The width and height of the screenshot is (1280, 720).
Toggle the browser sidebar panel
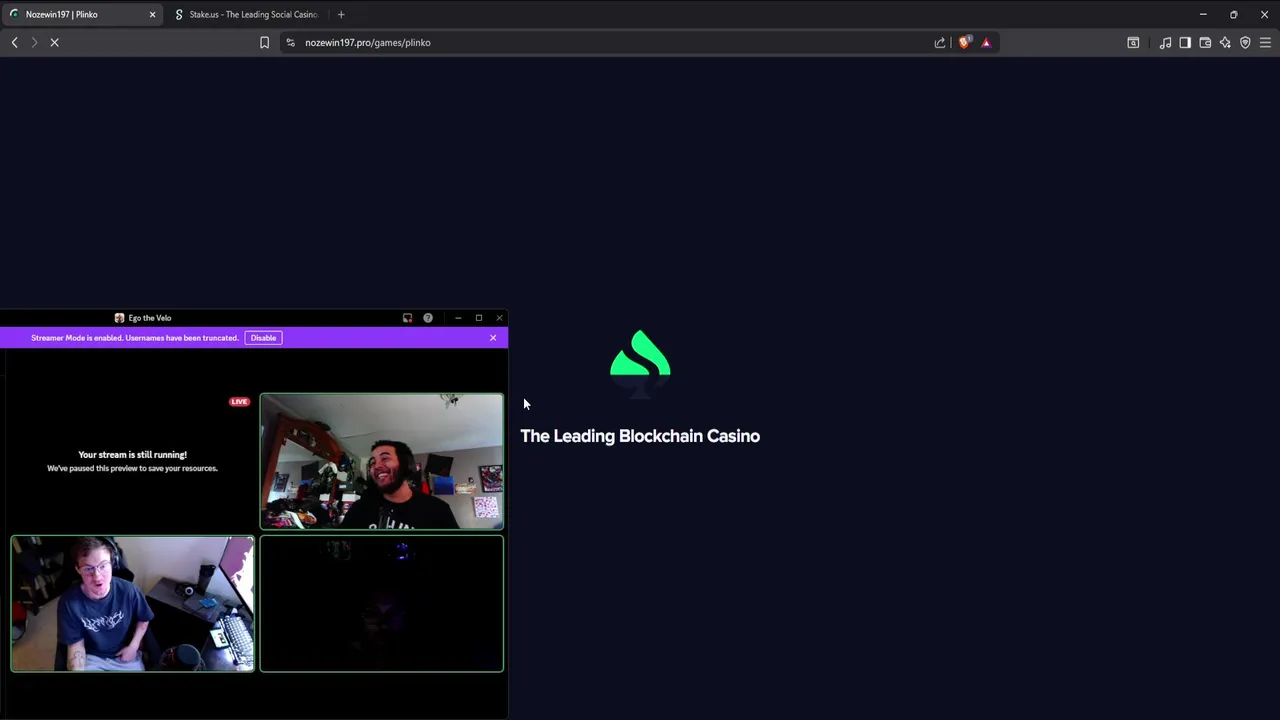1185,42
